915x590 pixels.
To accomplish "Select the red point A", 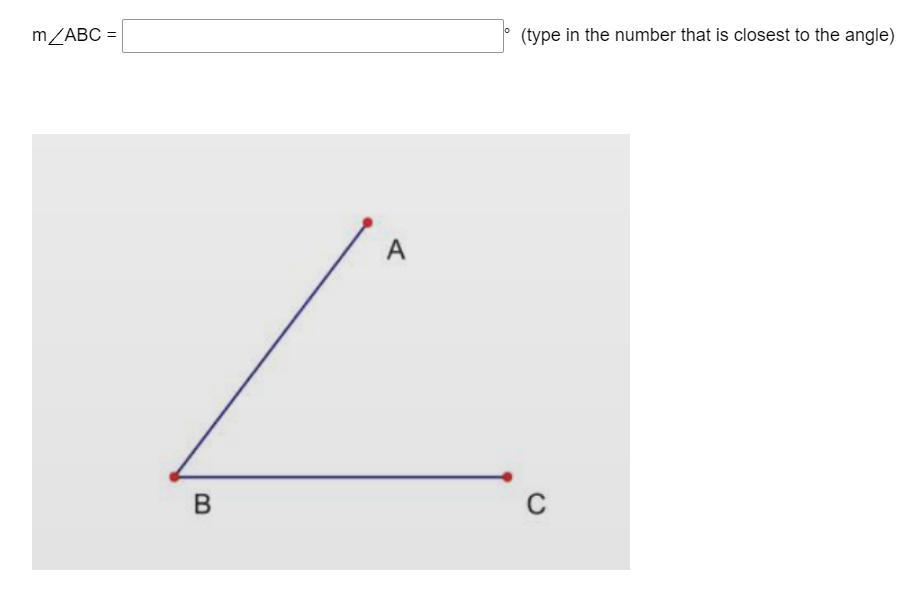I will pos(368,222).
